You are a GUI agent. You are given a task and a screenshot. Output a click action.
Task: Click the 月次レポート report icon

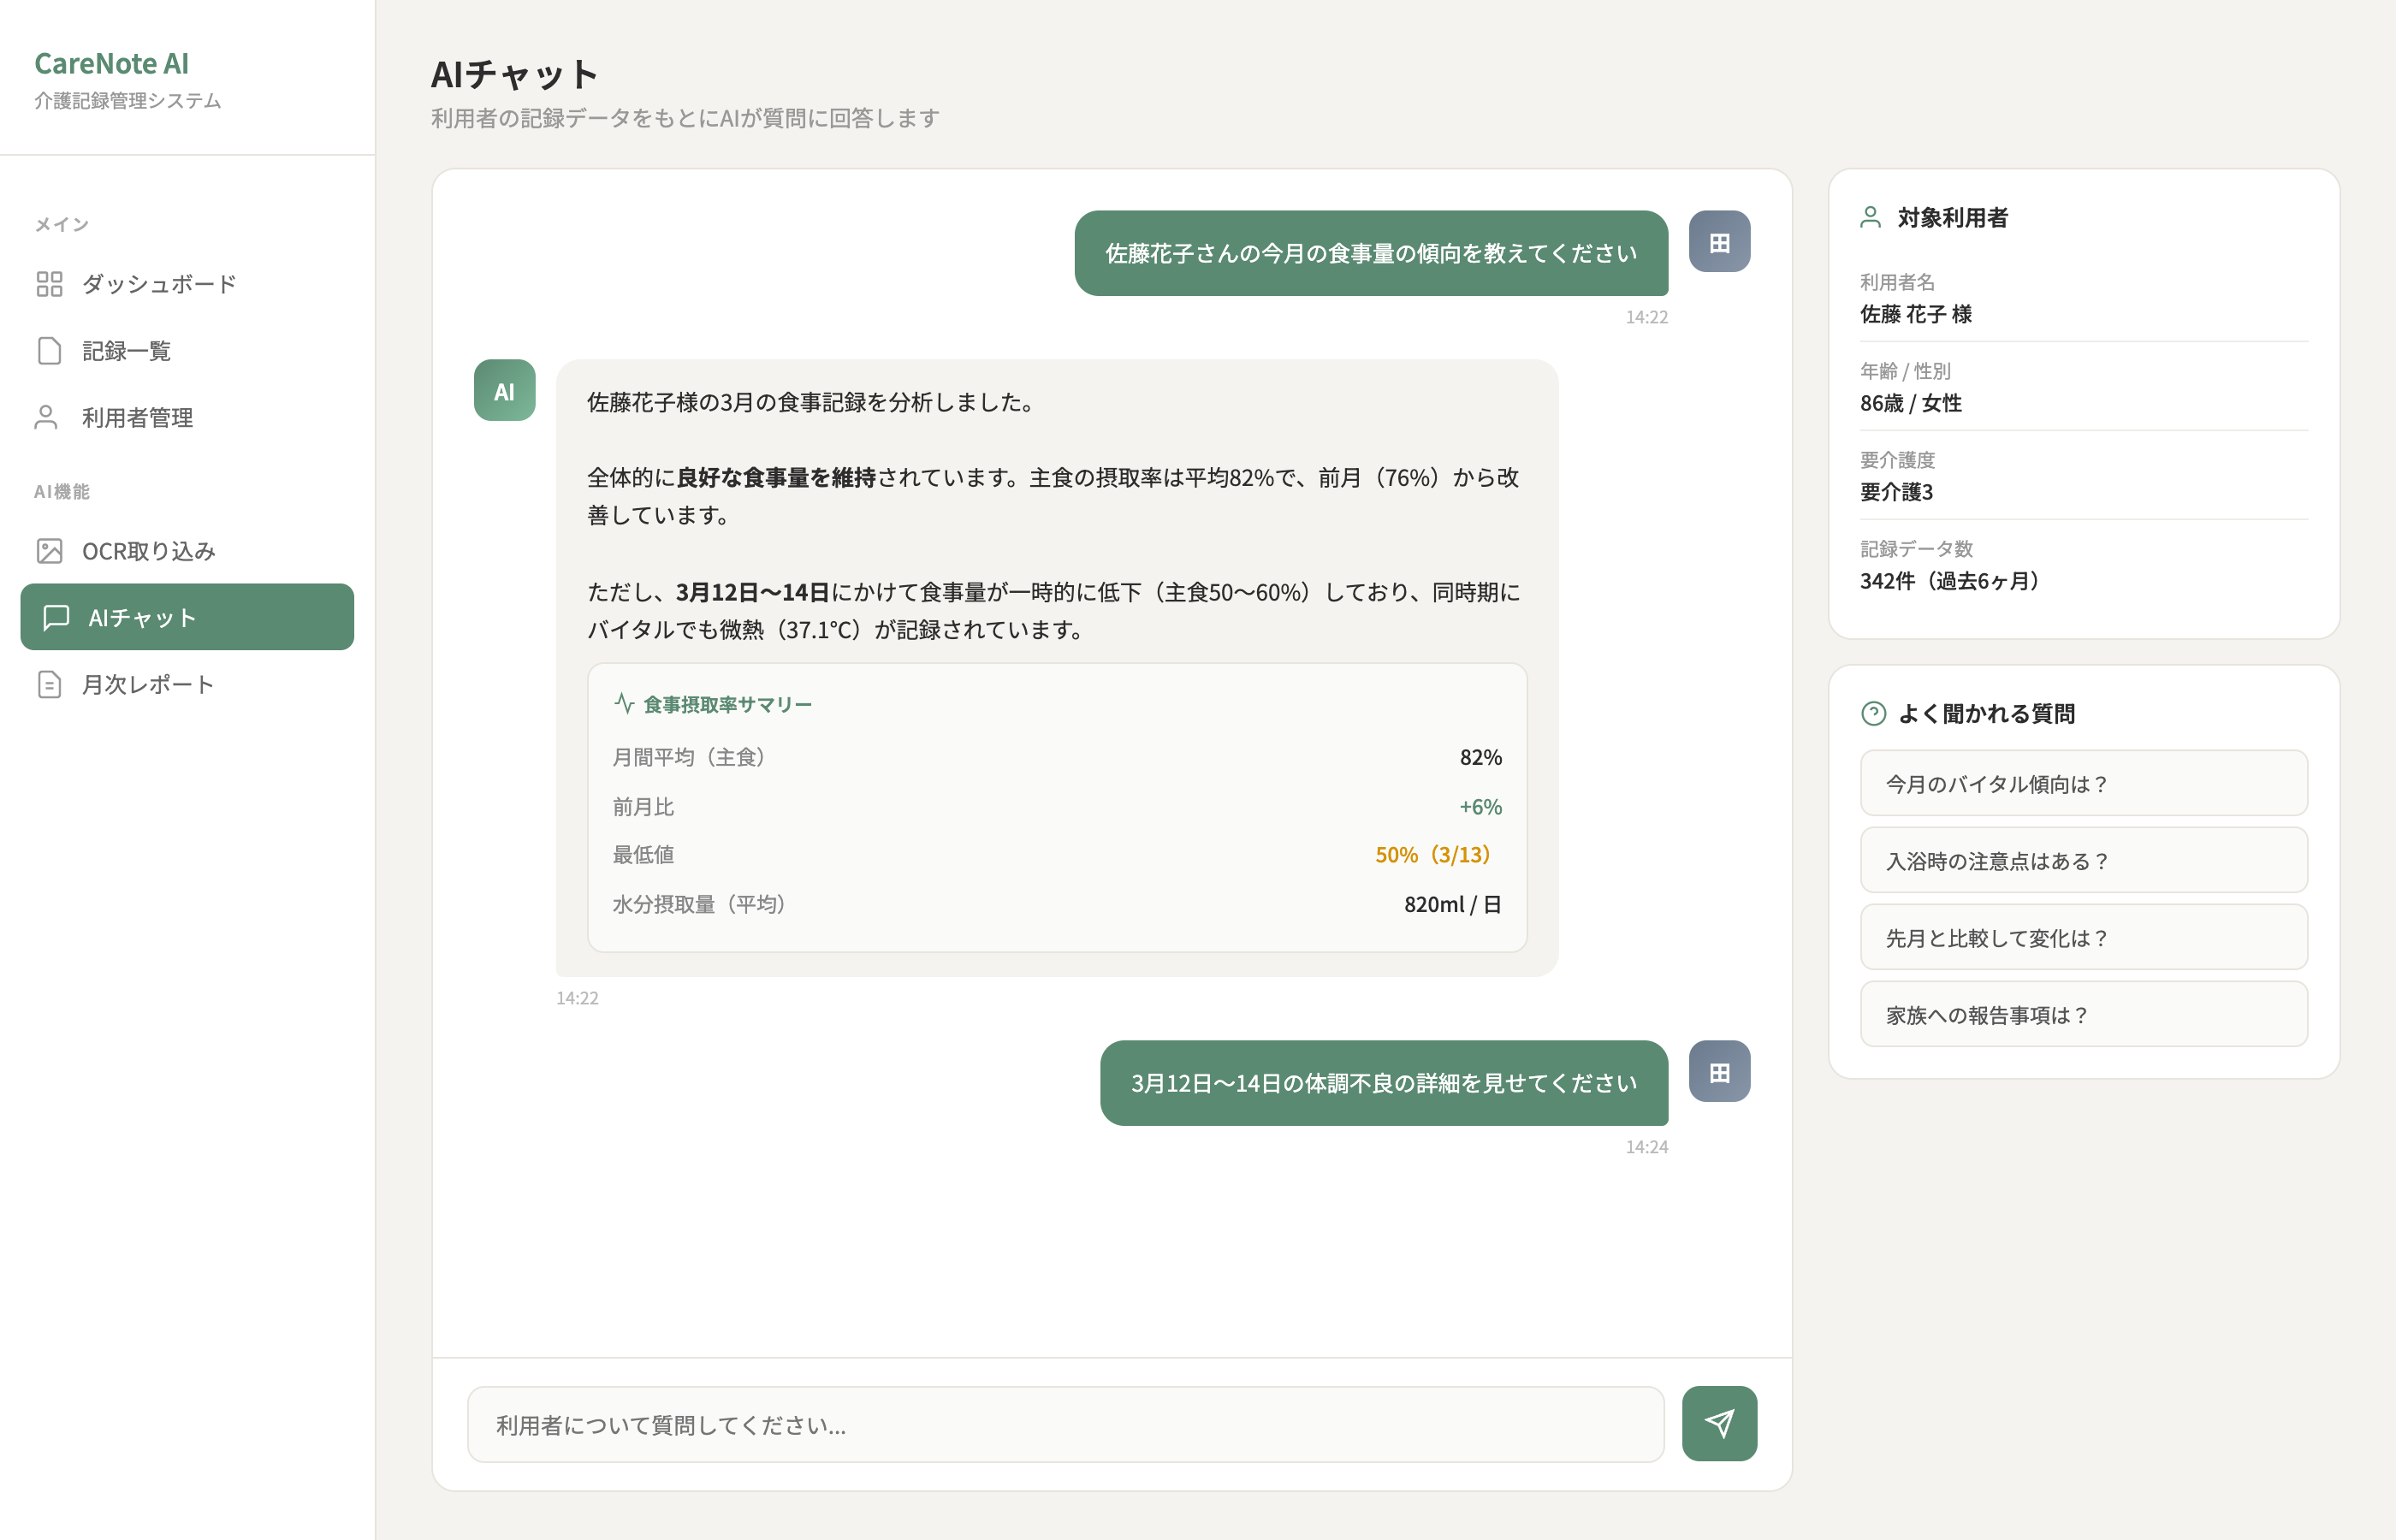point(49,684)
